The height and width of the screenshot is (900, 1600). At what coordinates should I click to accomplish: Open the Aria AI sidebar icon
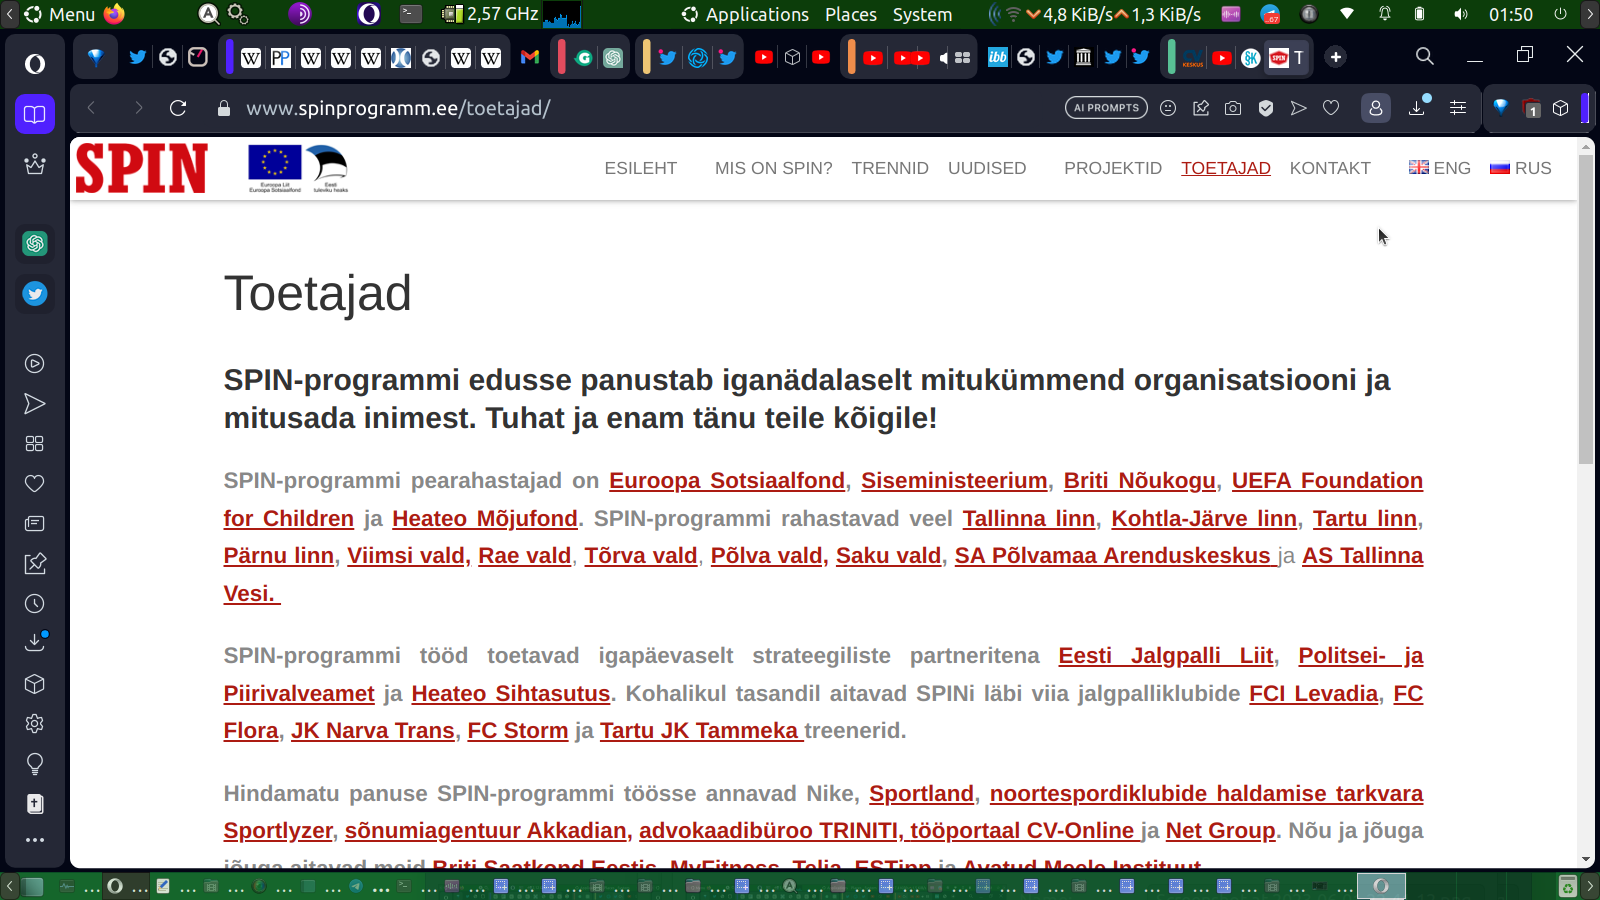point(35,164)
